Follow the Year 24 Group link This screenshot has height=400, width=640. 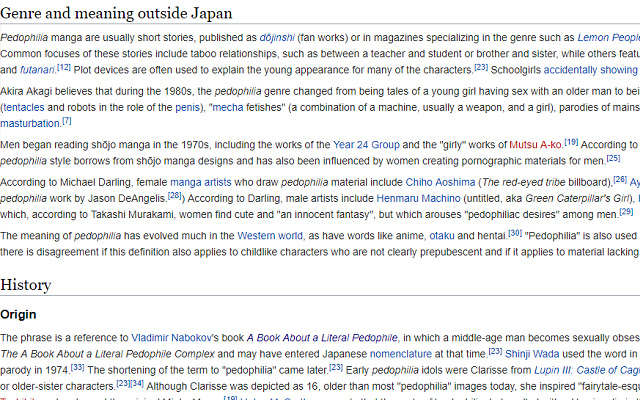click(x=366, y=144)
